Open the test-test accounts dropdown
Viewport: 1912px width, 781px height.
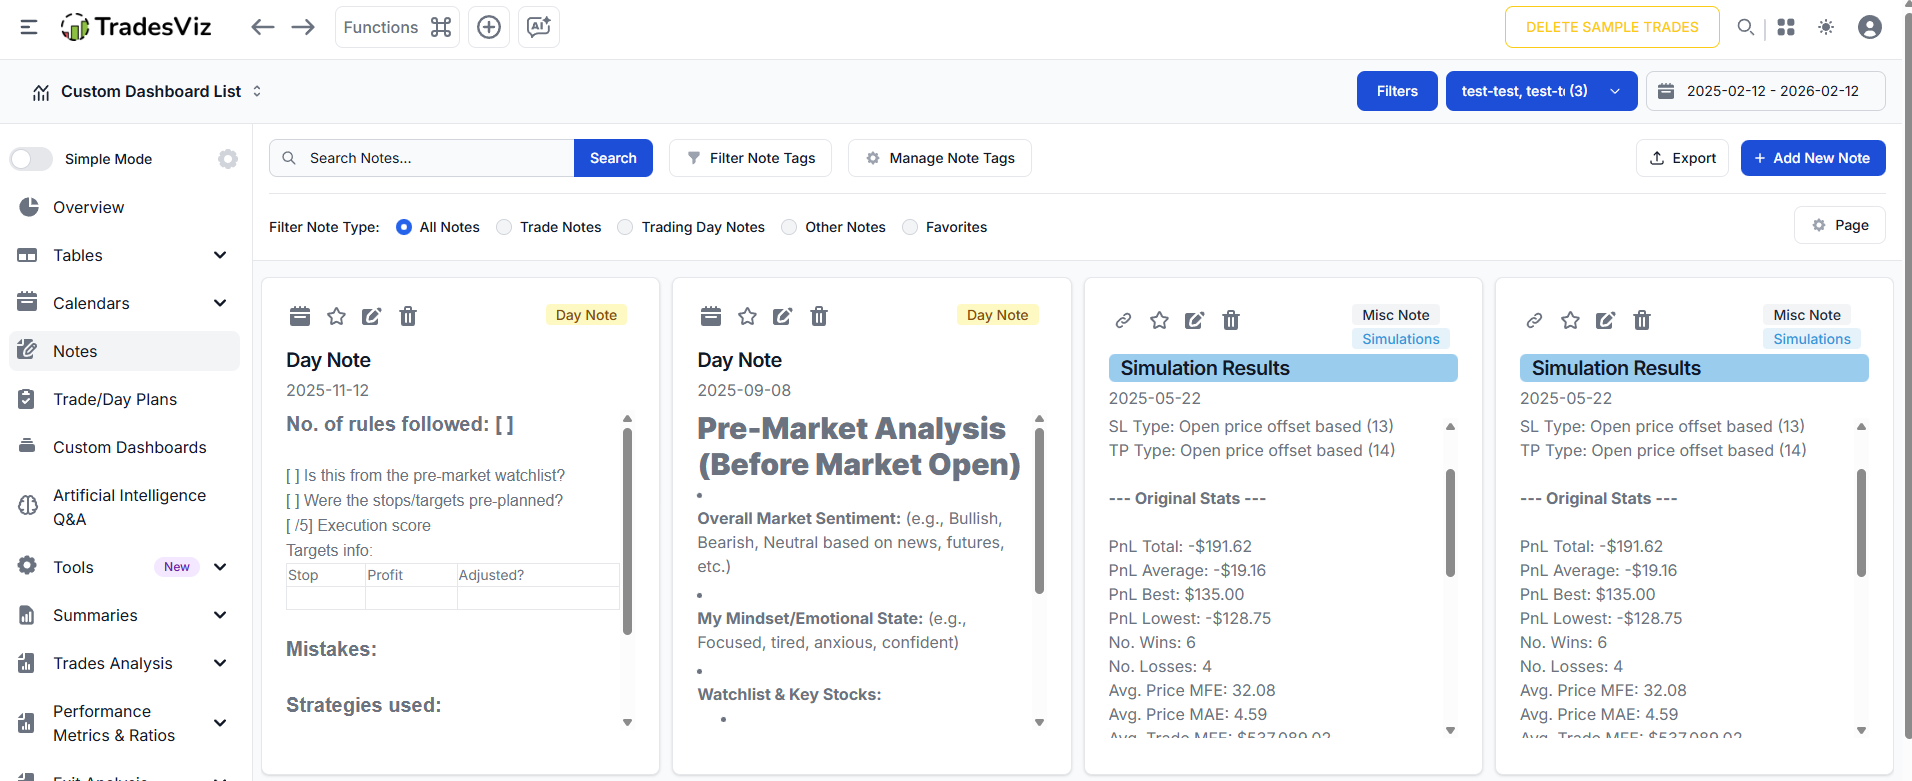coord(1541,91)
